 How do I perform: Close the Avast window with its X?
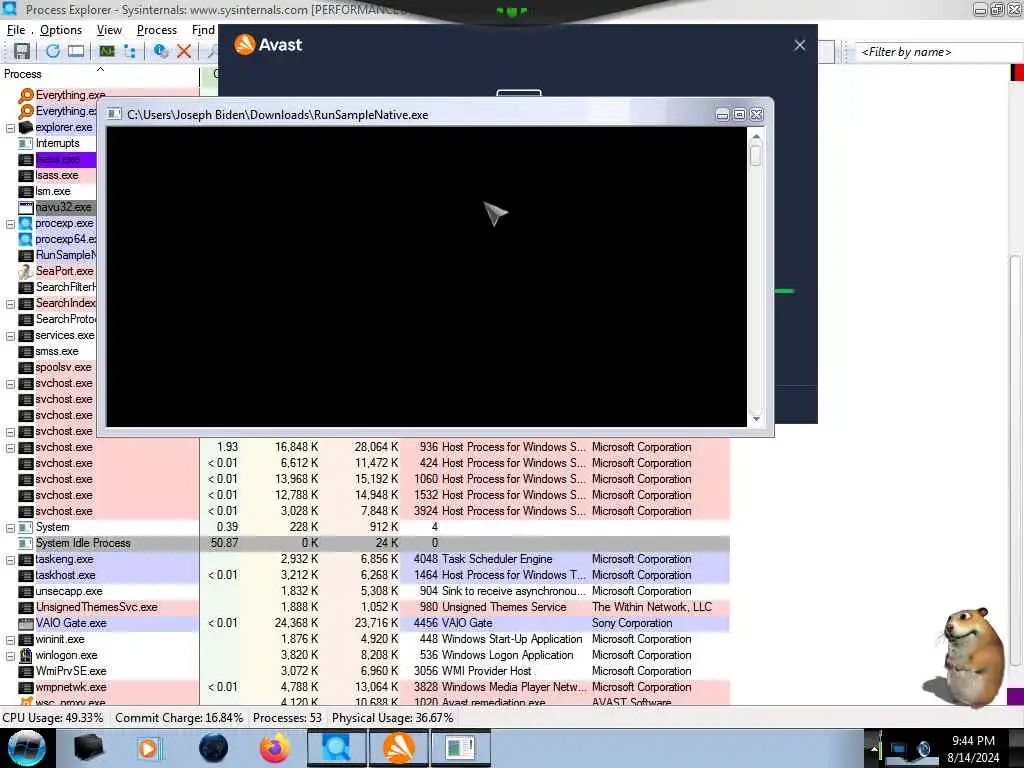tap(799, 45)
